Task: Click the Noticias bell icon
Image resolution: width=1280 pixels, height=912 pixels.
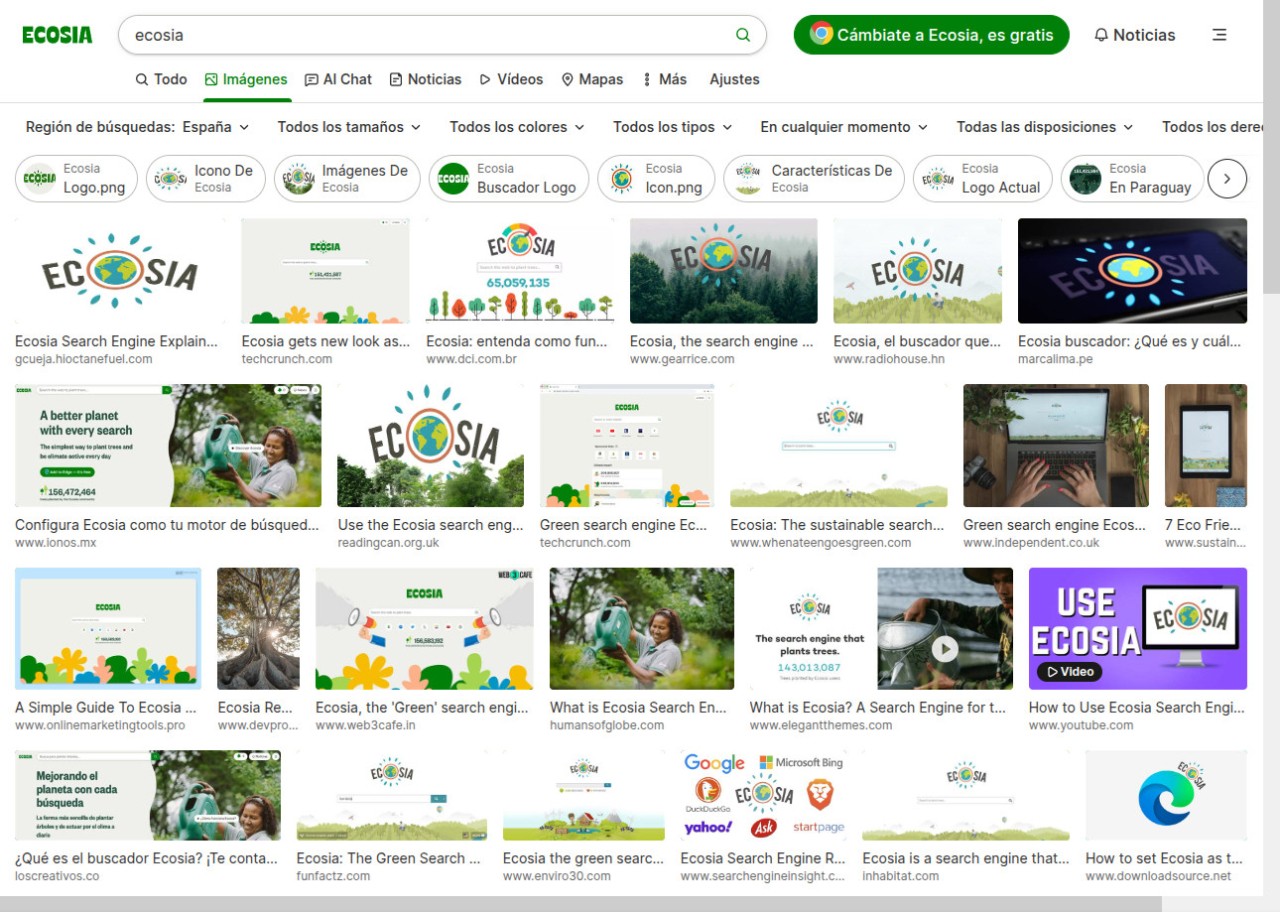Action: point(1101,34)
